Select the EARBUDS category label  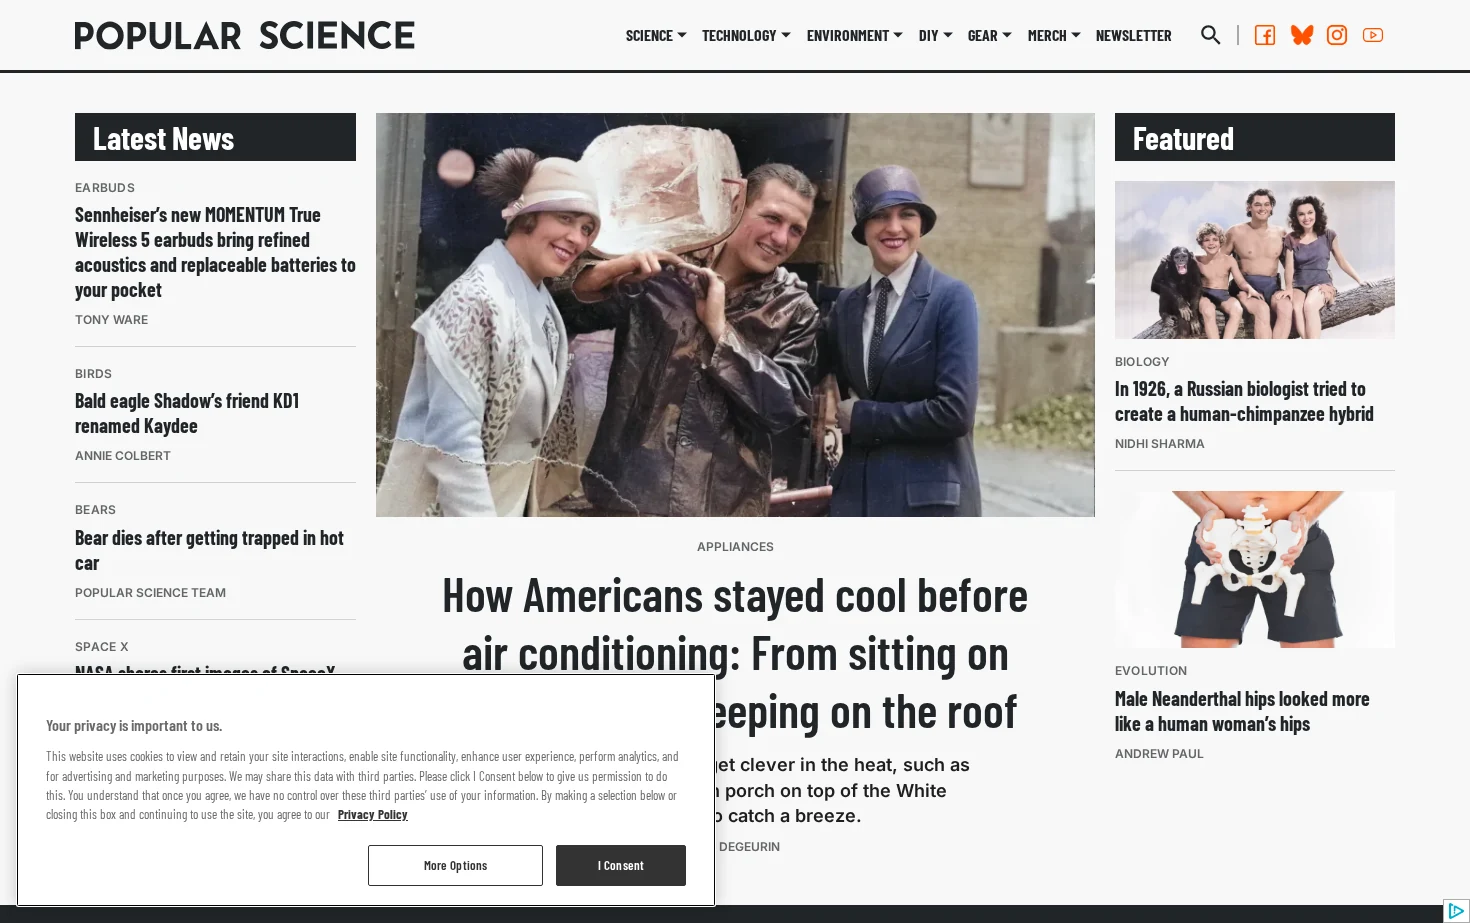(105, 188)
